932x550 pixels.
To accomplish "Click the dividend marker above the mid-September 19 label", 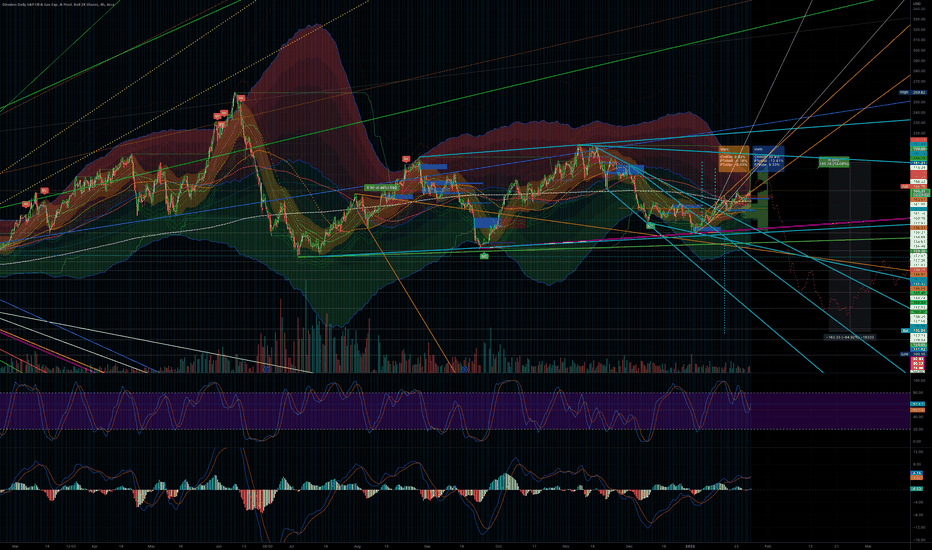I will click(464, 369).
